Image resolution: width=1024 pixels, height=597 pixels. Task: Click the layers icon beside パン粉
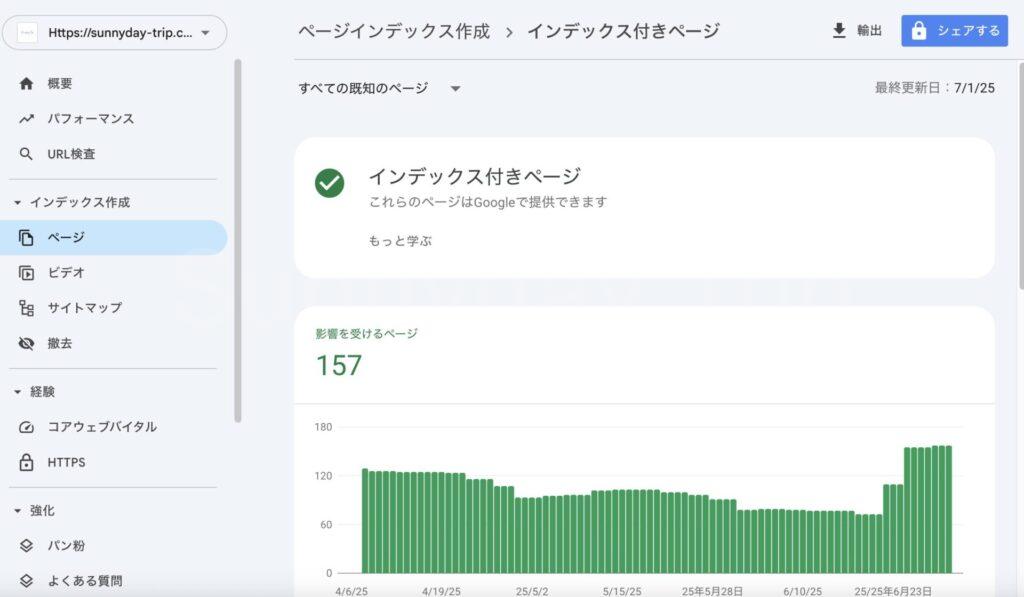point(27,546)
